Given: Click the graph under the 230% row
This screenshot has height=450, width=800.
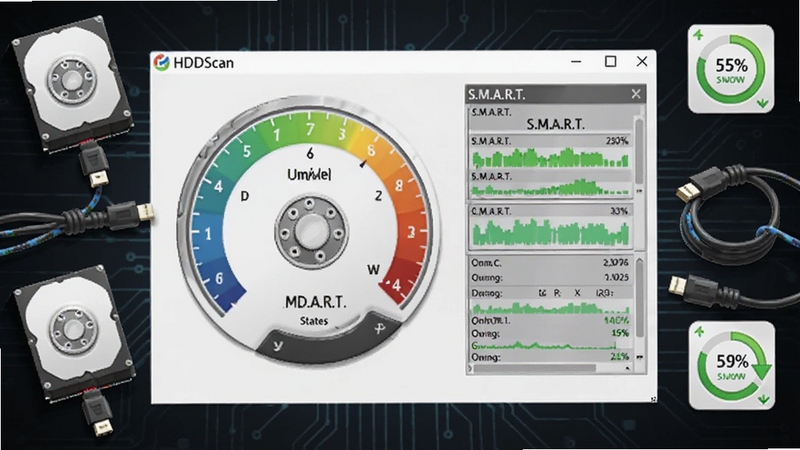Looking at the screenshot, I should pos(550,158).
